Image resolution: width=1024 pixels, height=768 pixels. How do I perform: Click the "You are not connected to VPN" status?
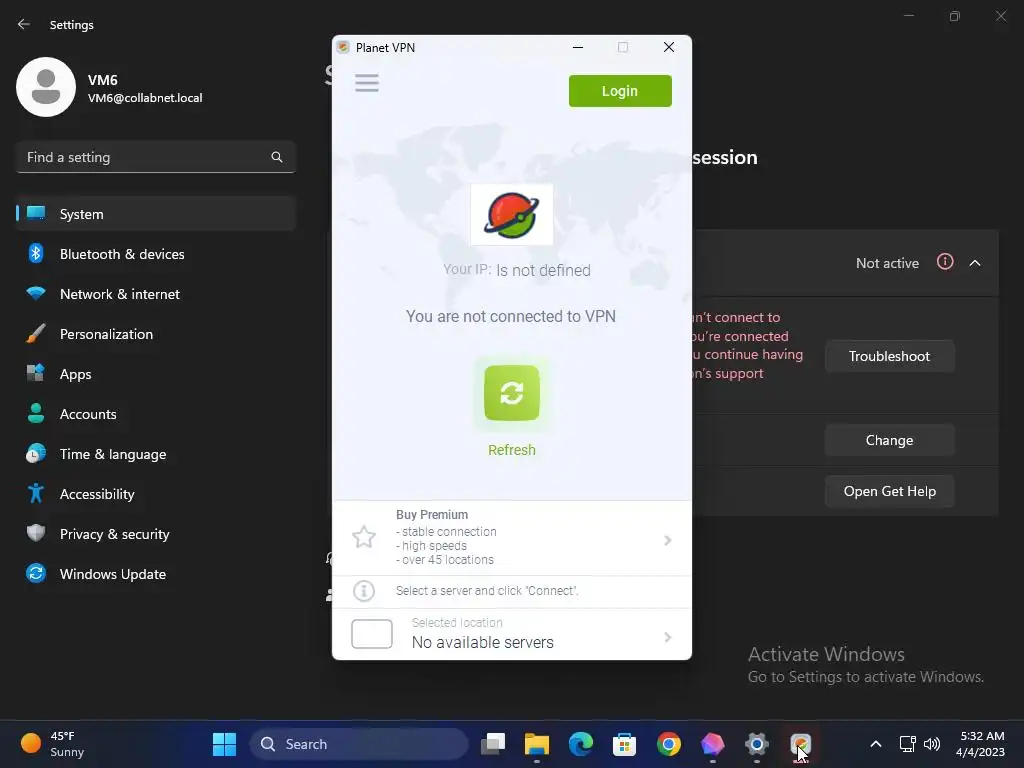pyautogui.click(x=511, y=316)
